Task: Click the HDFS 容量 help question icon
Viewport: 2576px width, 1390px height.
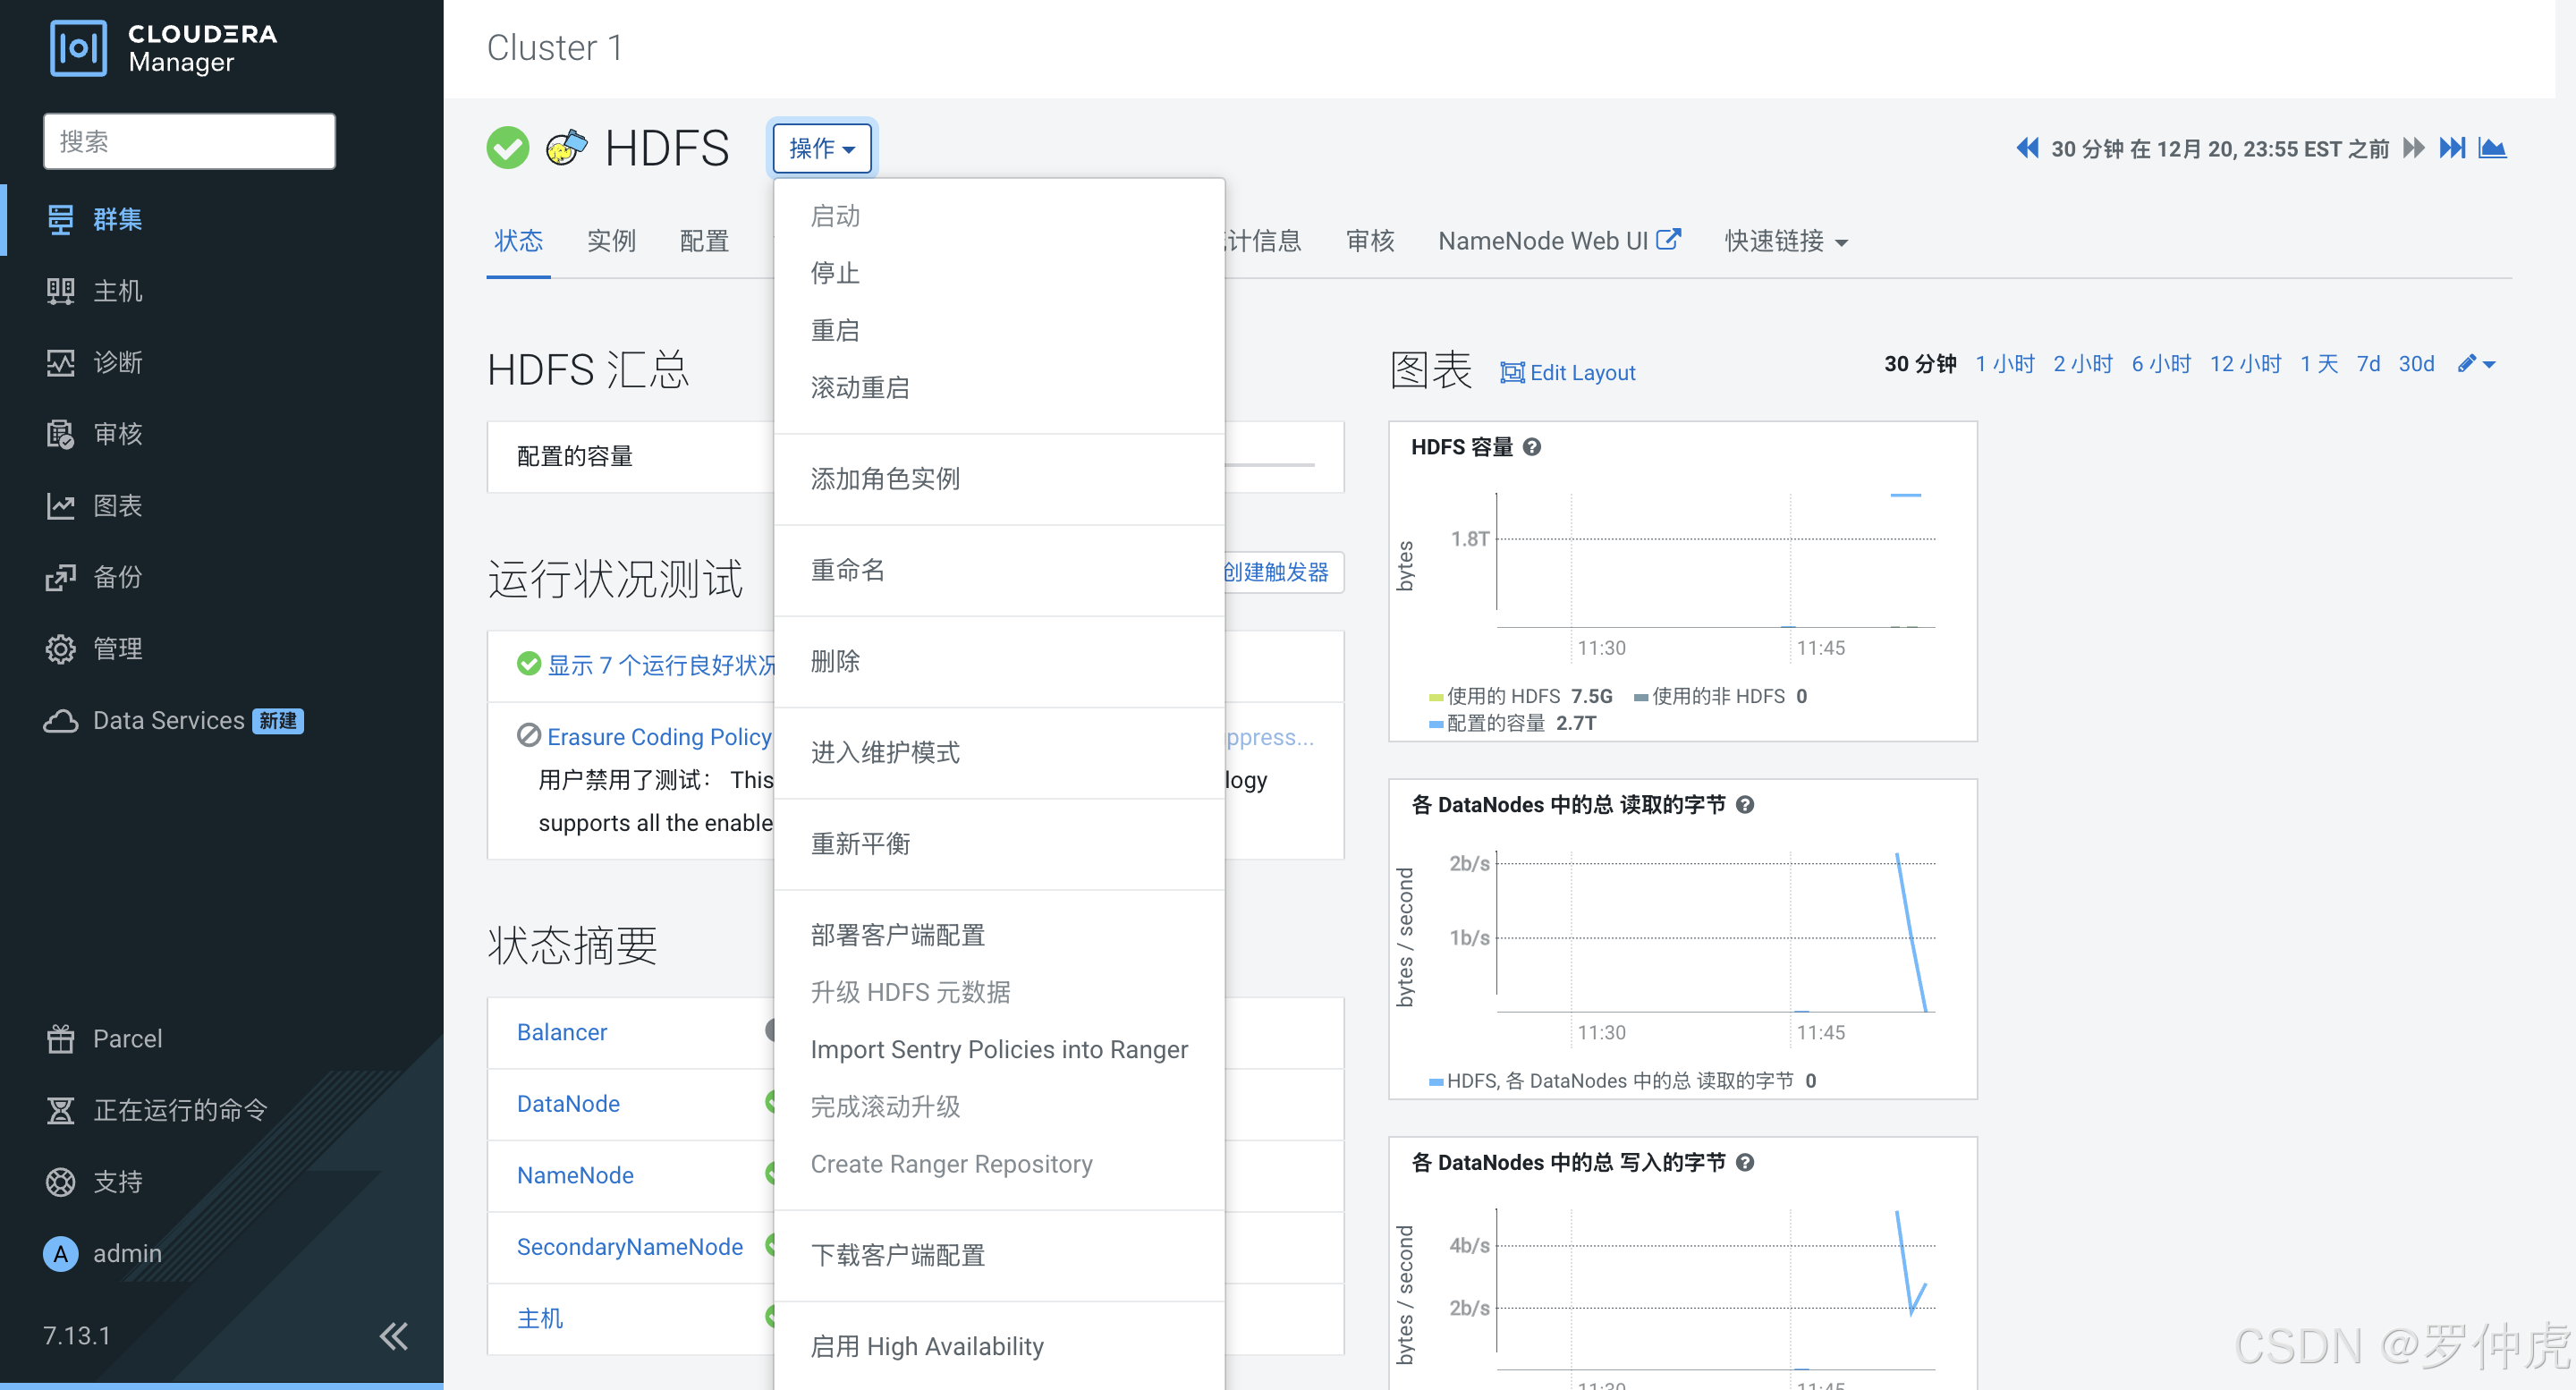Action: (x=1532, y=447)
